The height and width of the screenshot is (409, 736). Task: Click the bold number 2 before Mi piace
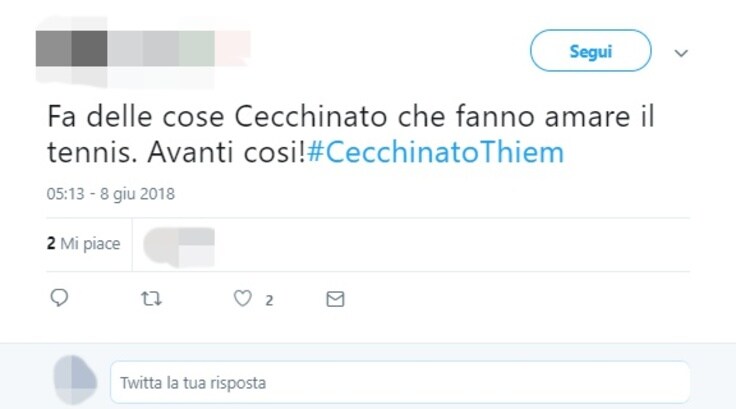[x=51, y=243]
